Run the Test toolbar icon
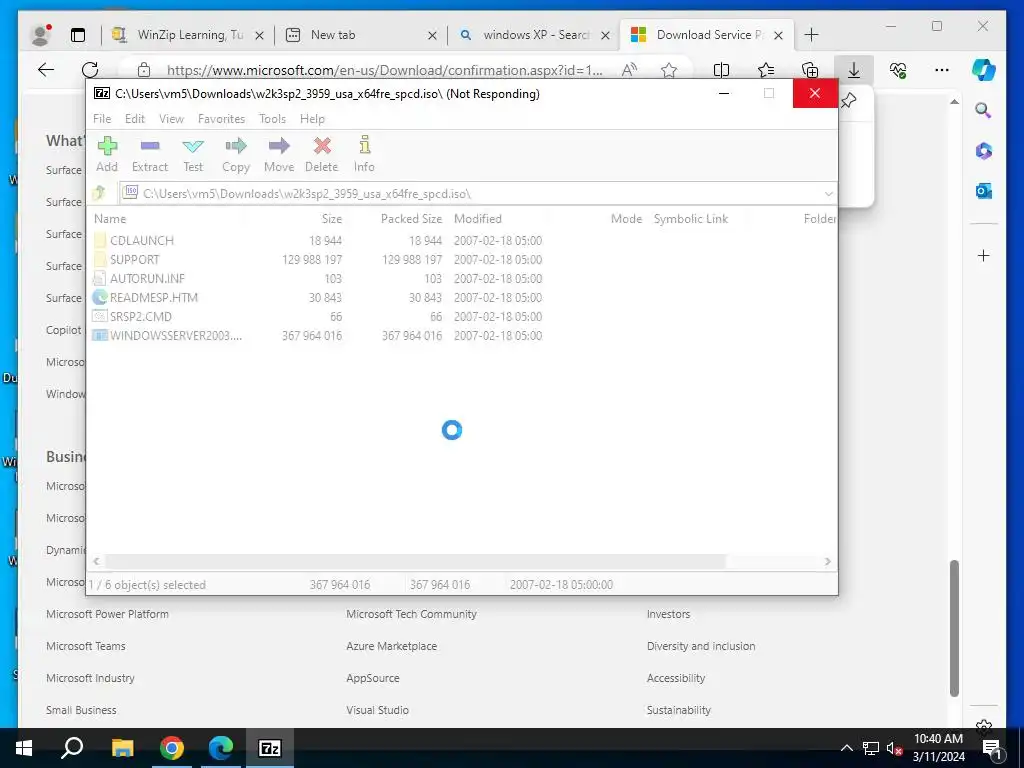Viewport: 1024px width, 768px height. tap(193, 146)
